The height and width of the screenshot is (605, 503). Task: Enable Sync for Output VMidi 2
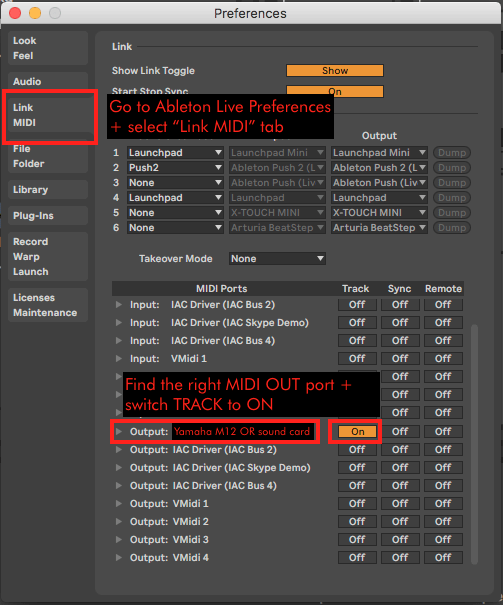click(400, 522)
